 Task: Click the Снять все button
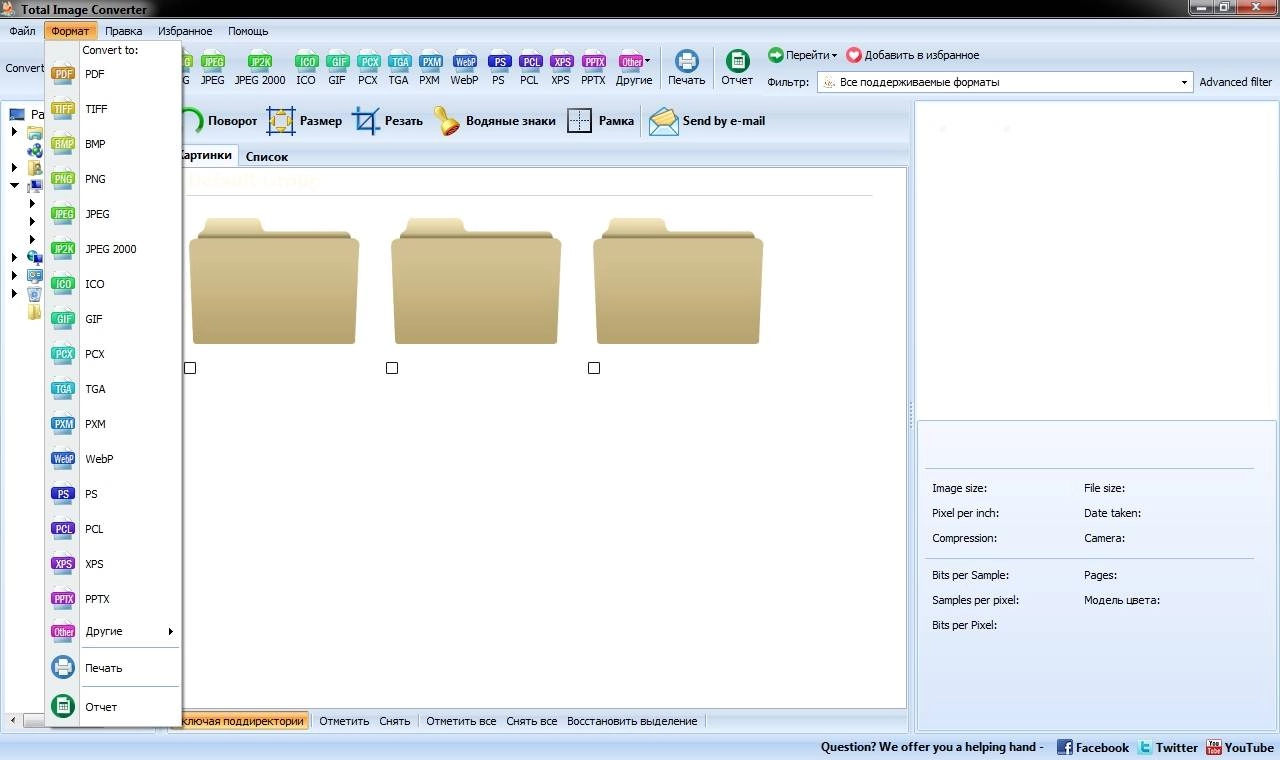532,721
